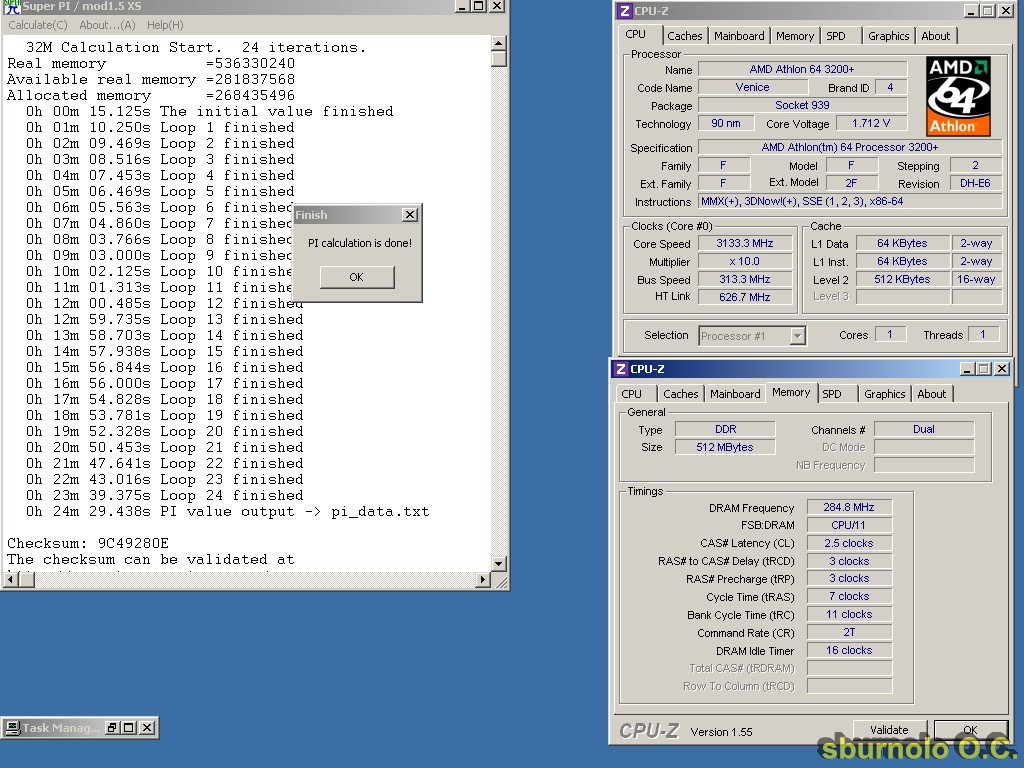Click the up arrow of Super PI vertical scrollbar
This screenshot has width=1024, height=768.
click(498, 43)
